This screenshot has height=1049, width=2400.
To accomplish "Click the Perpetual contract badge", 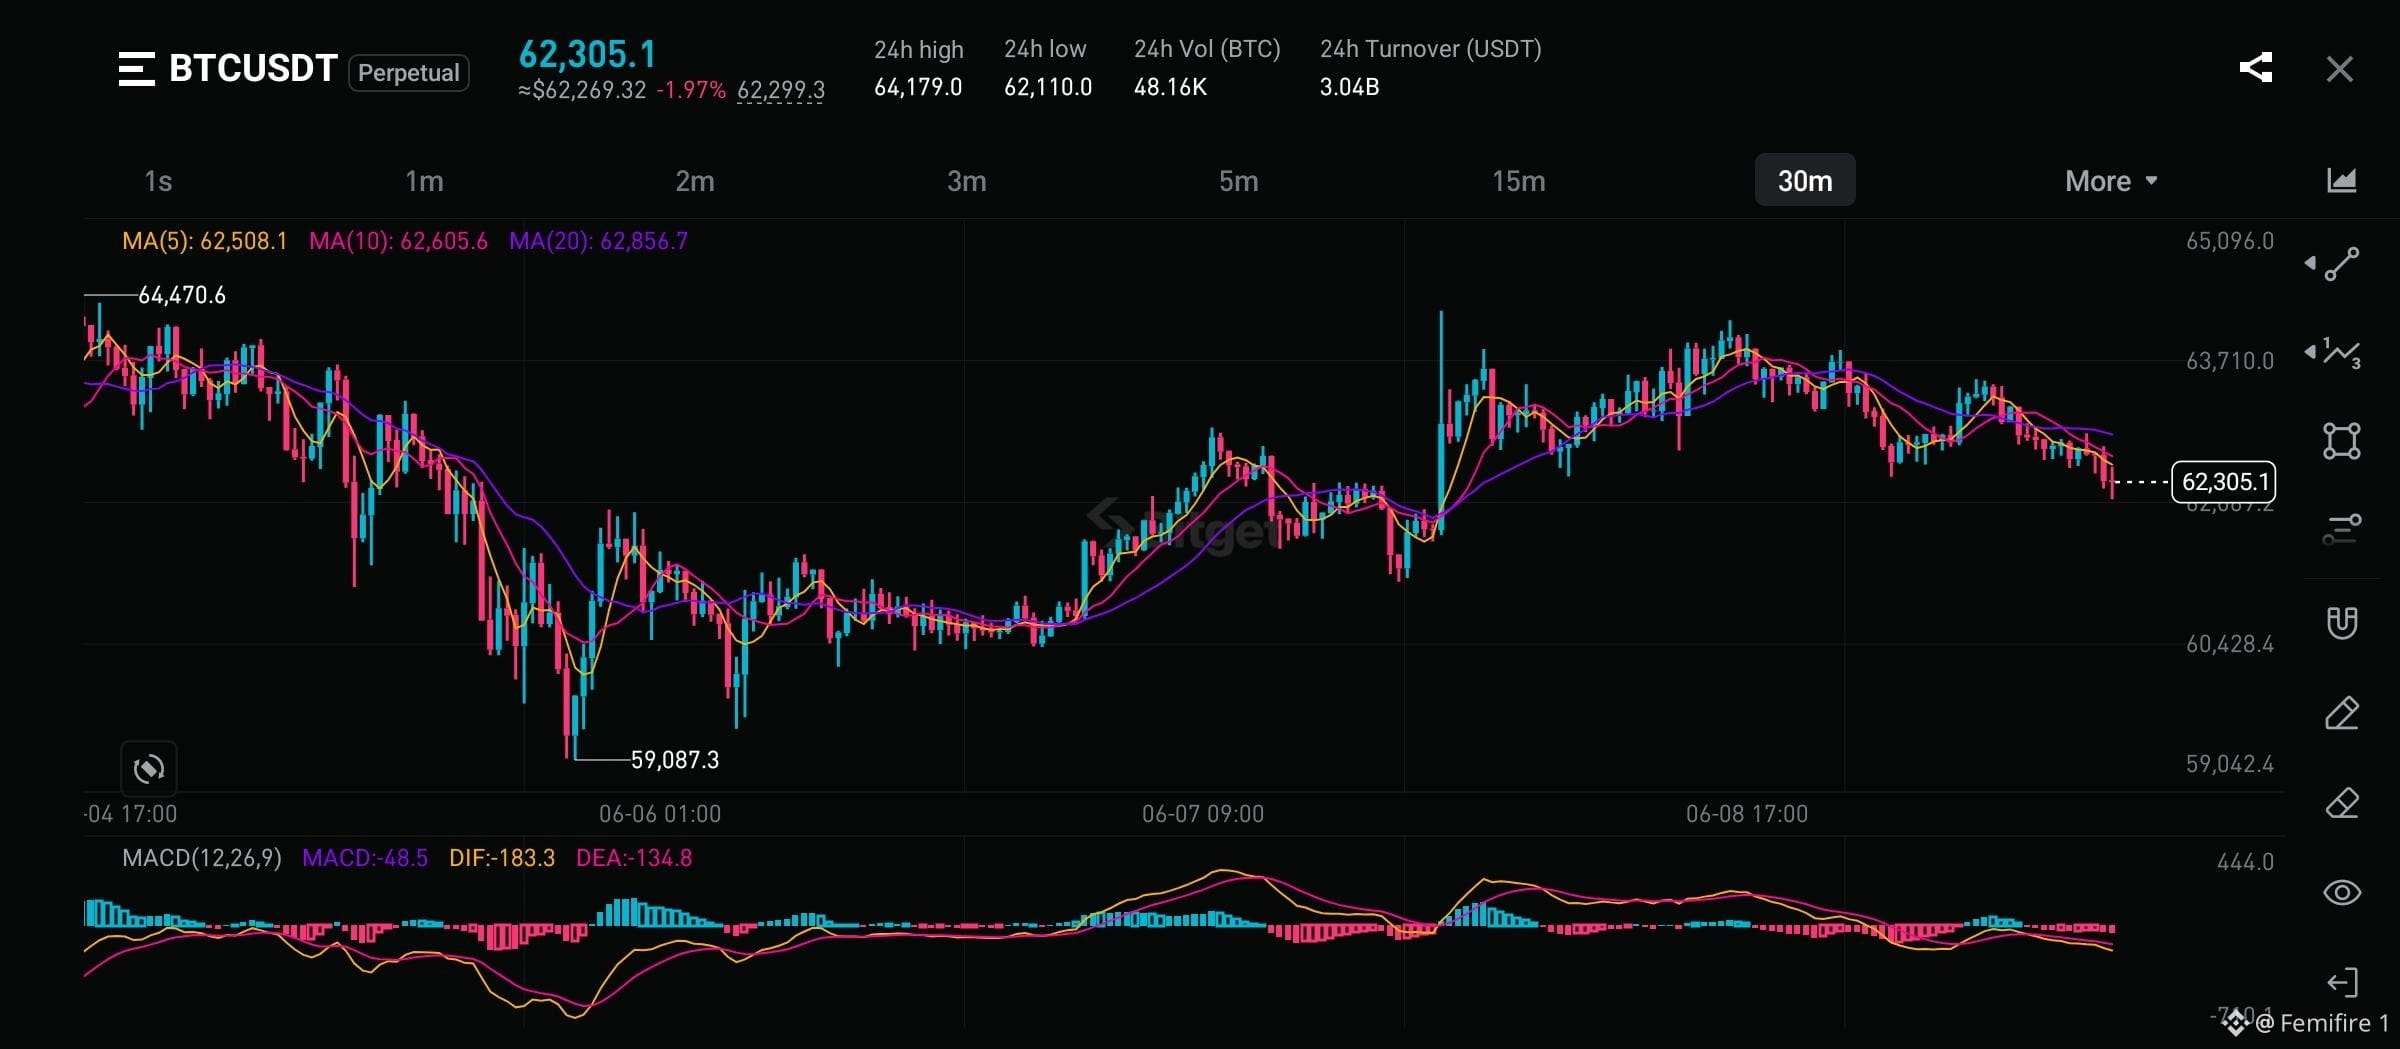I will pyautogui.click(x=408, y=73).
